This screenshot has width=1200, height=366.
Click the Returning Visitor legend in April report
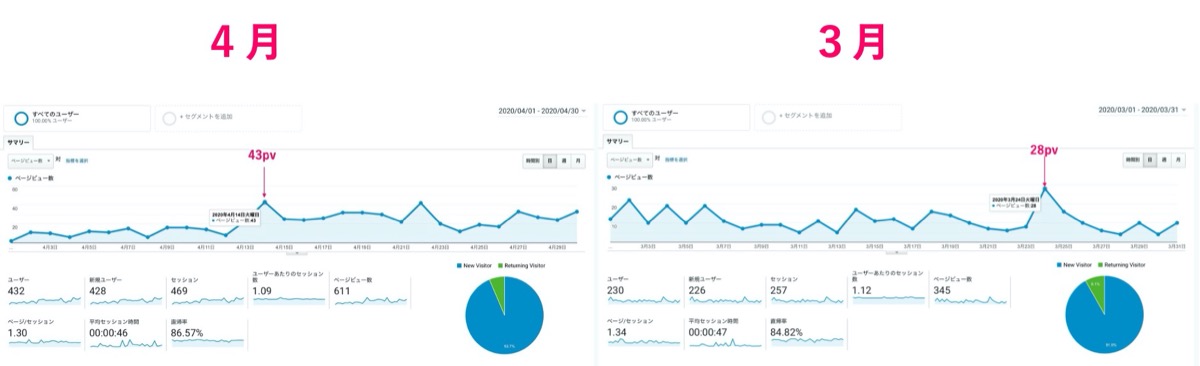point(520,266)
